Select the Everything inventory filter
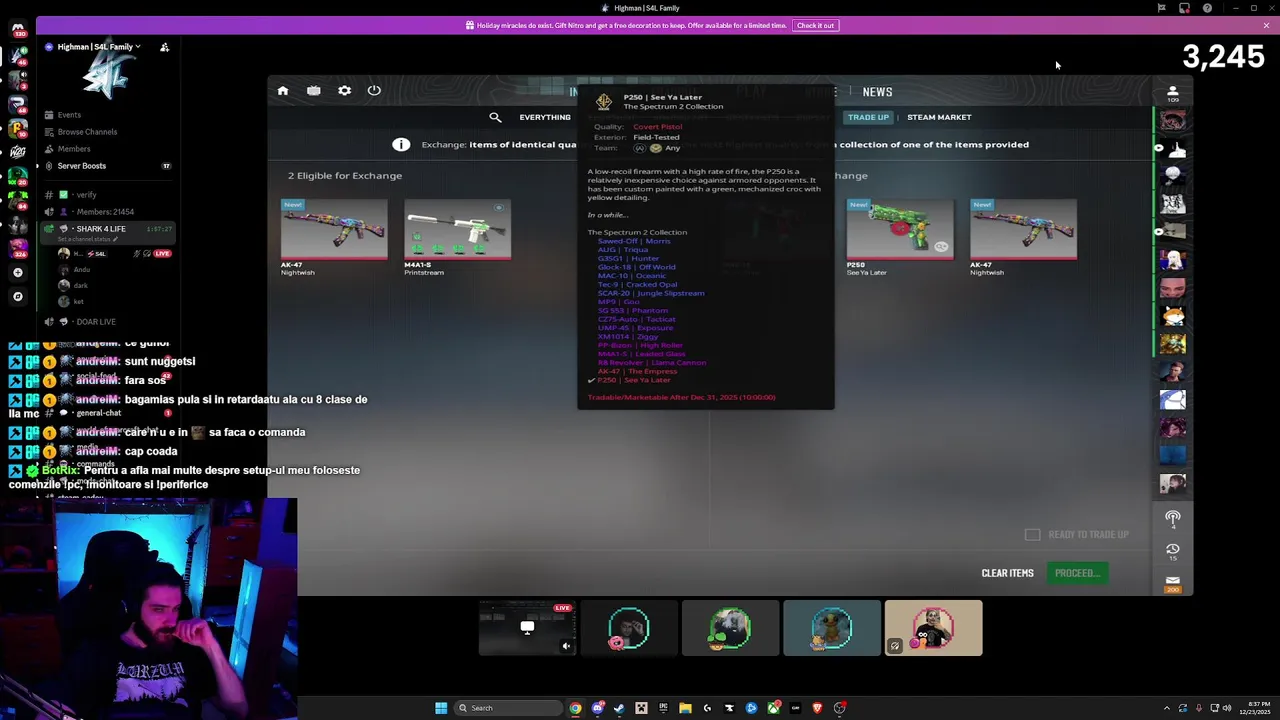Image resolution: width=1280 pixels, height=720 pixels. (x=545, y=117)
